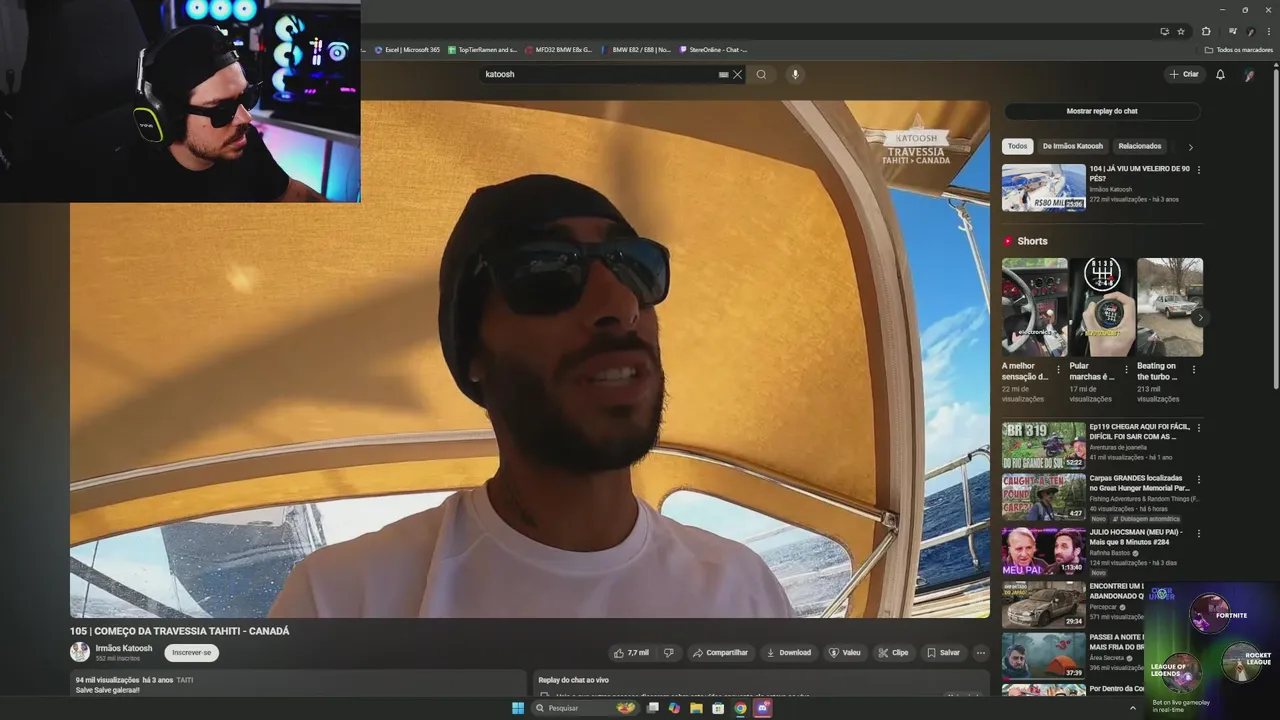Click the 'Shorts' section heading
The image size is (1280, 720).
click(x=1032, y=241)
